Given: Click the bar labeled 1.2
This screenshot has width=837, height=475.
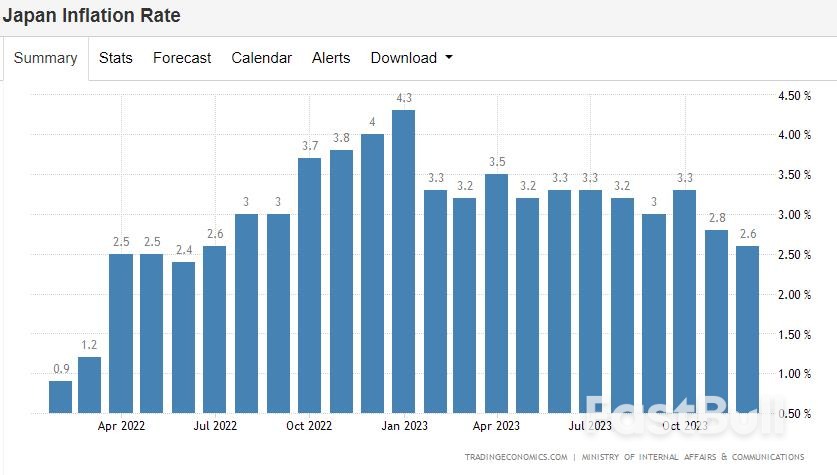Looking at the screenshot, I should click(90, 384).
